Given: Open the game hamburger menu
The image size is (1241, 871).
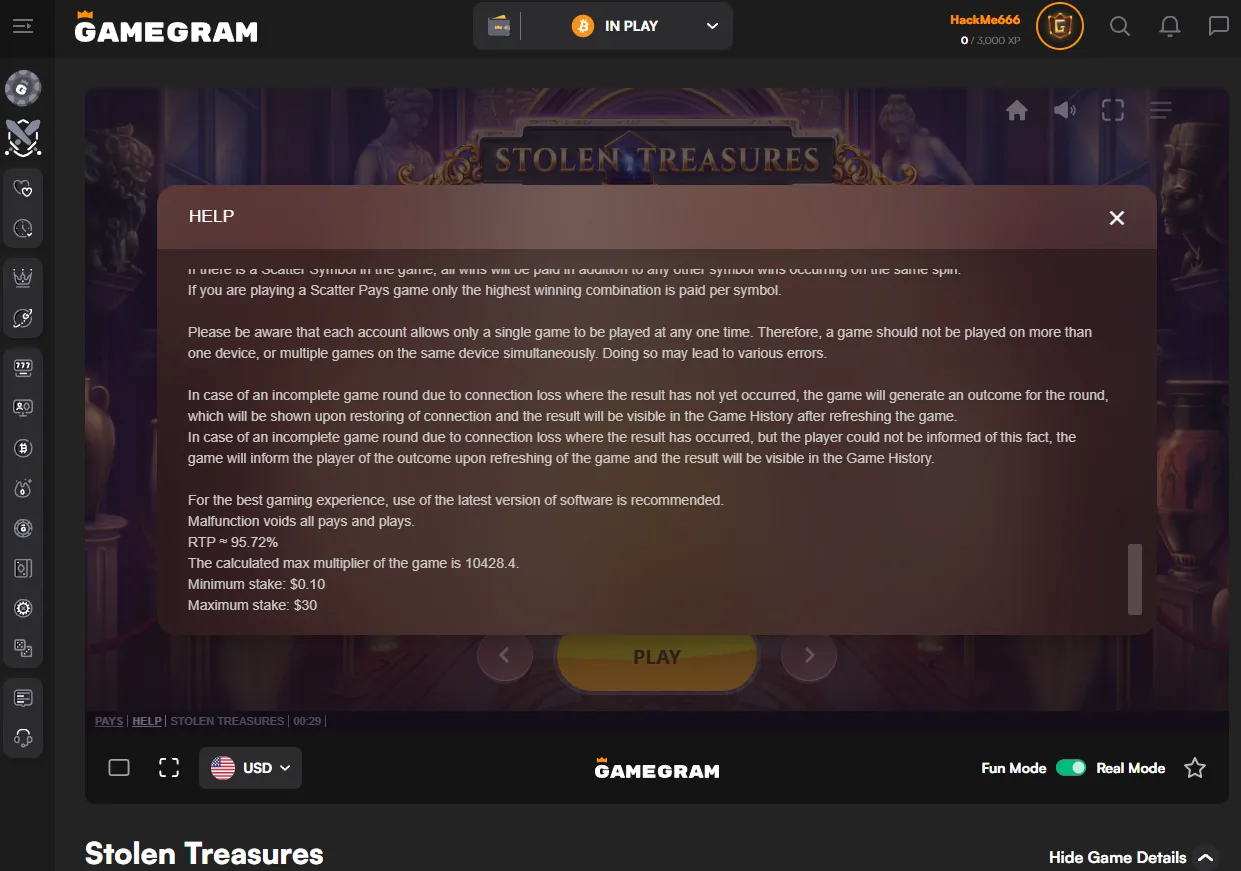Looking at the screenshot, I should (1160, 110).
